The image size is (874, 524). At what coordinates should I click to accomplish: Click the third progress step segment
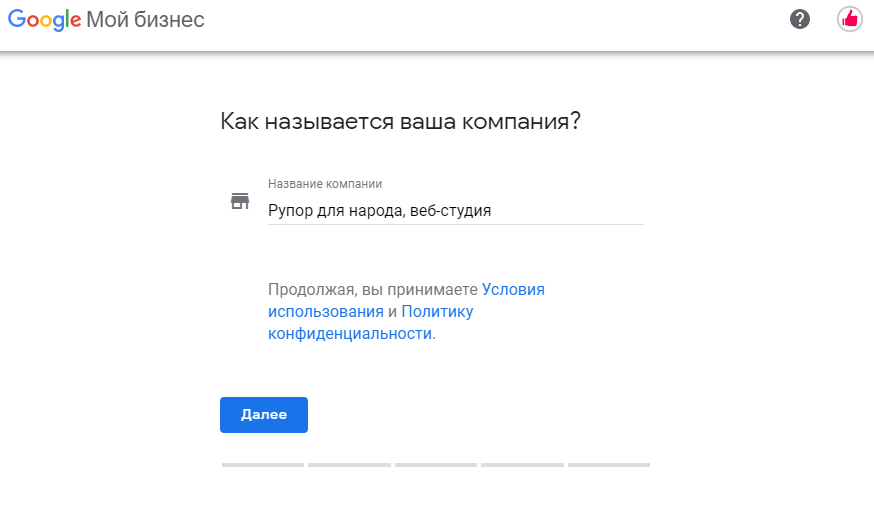pyautogui.click(x=436, y=465)
